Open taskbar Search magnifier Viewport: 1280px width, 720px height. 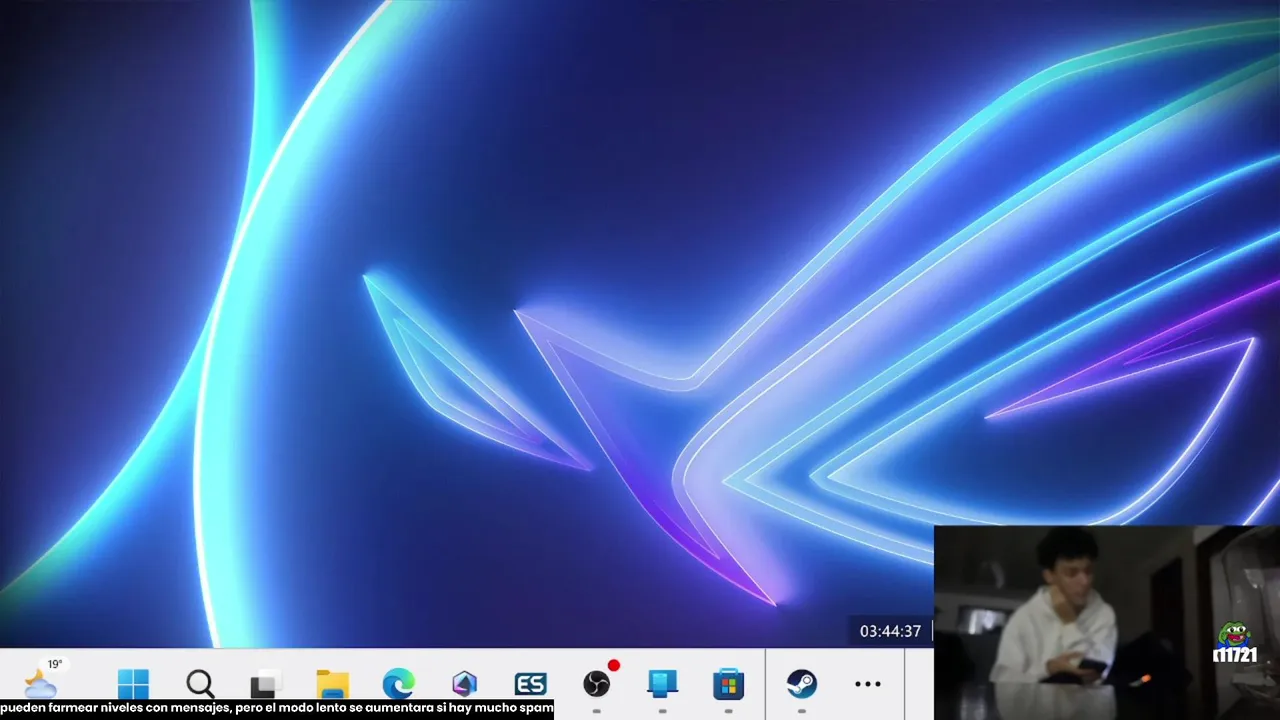[x=200, y=684]
